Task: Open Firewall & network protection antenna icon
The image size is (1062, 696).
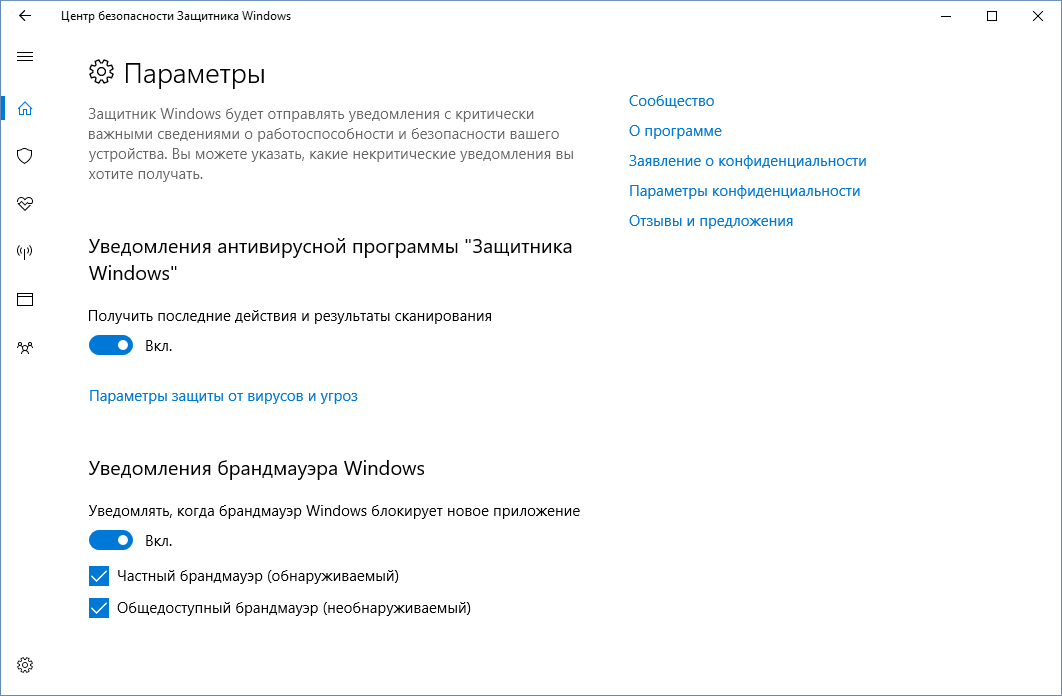Action: click(x=25, y=252)
